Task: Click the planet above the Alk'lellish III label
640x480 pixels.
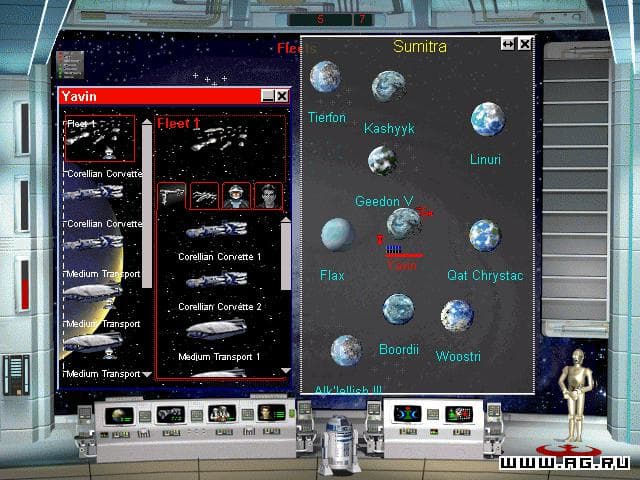Action: [346, 351]
